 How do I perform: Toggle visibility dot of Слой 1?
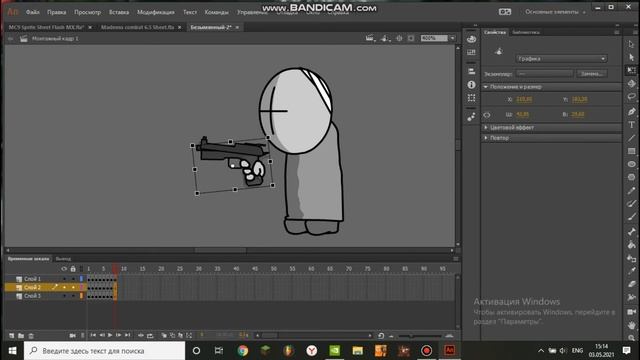(x=64, y=279)
